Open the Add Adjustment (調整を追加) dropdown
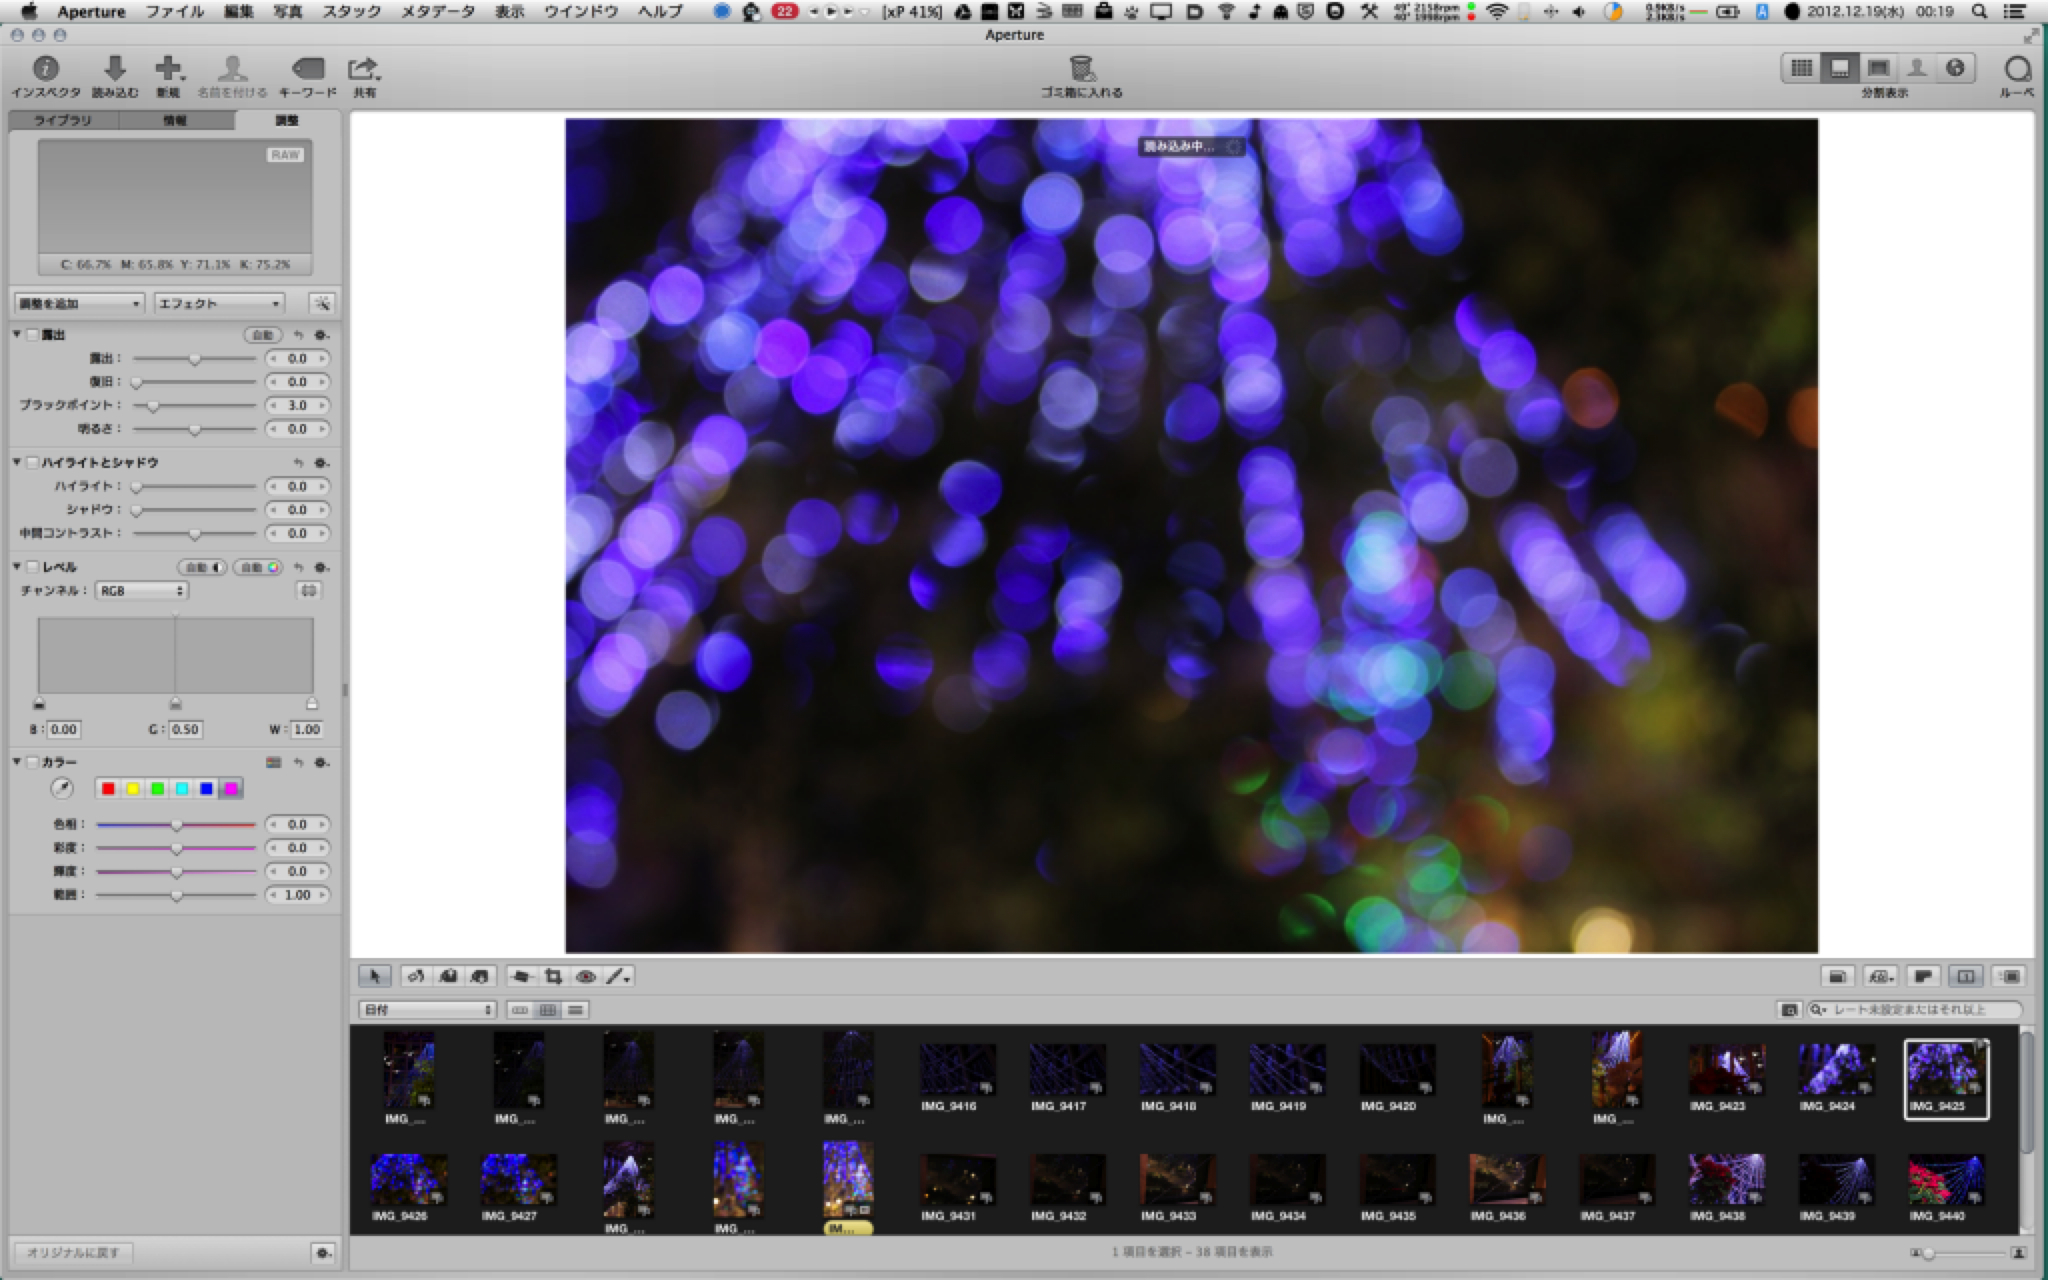The image size is (2048, 1280). (x=80, y=303)
